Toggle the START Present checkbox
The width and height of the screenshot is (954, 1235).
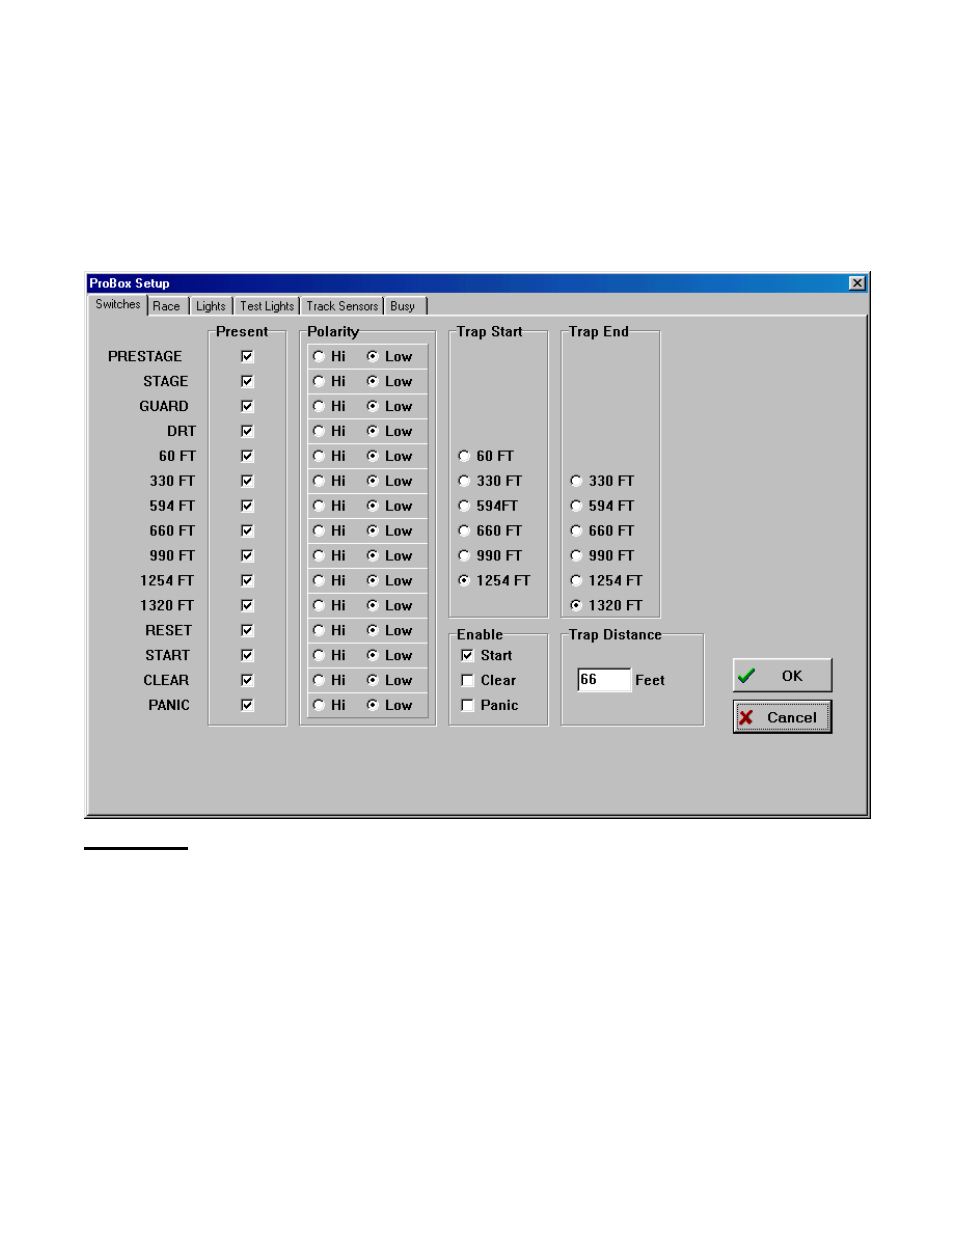point(247,656)
